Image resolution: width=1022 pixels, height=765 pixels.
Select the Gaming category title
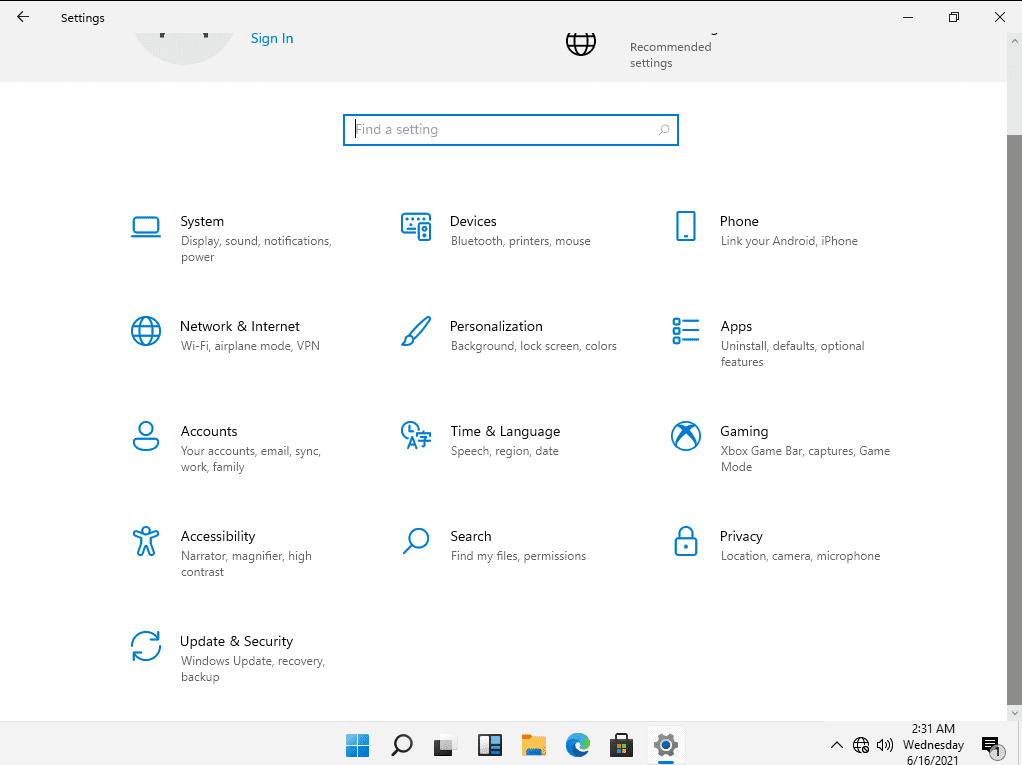pos(744,431)
